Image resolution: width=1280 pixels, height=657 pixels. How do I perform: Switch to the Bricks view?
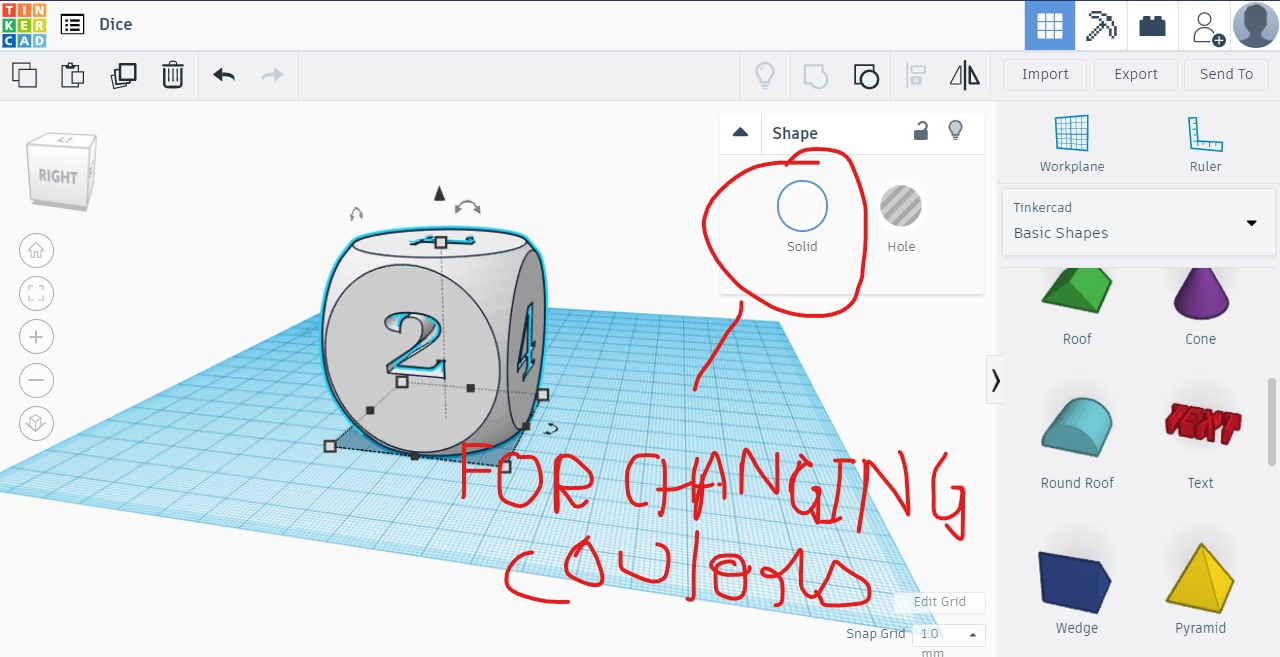click(x=1152, y=24)
